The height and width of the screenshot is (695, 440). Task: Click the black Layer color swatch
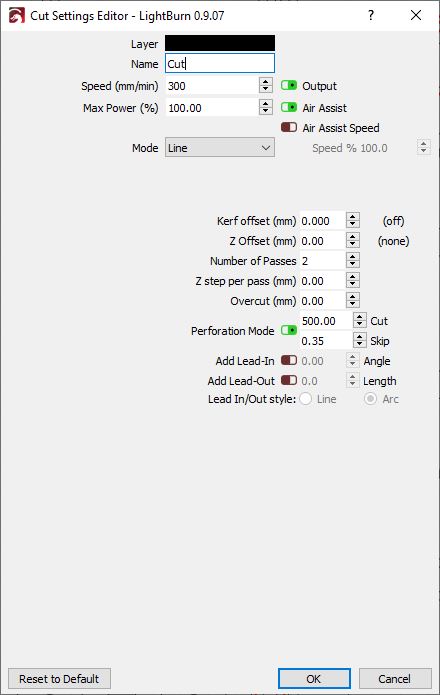[x=220, y=43]
